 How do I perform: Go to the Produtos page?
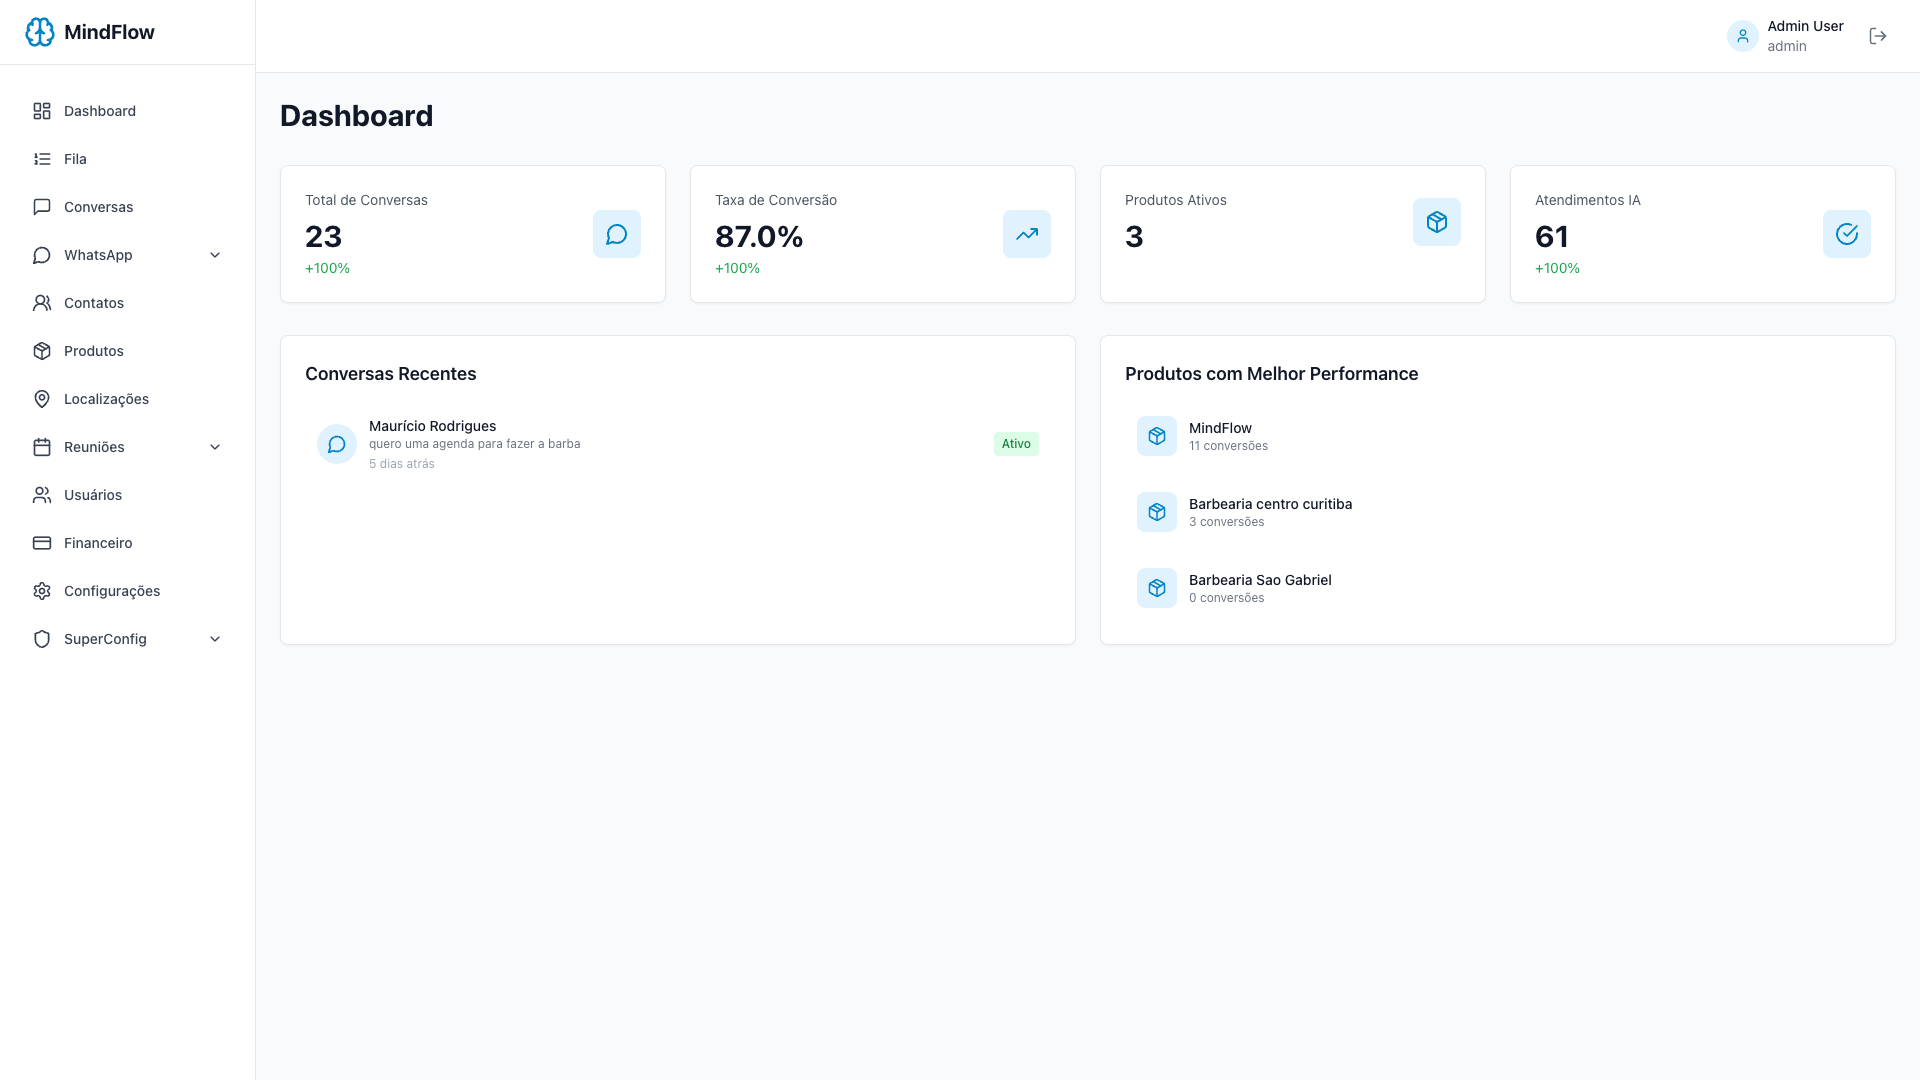[127, 351]
